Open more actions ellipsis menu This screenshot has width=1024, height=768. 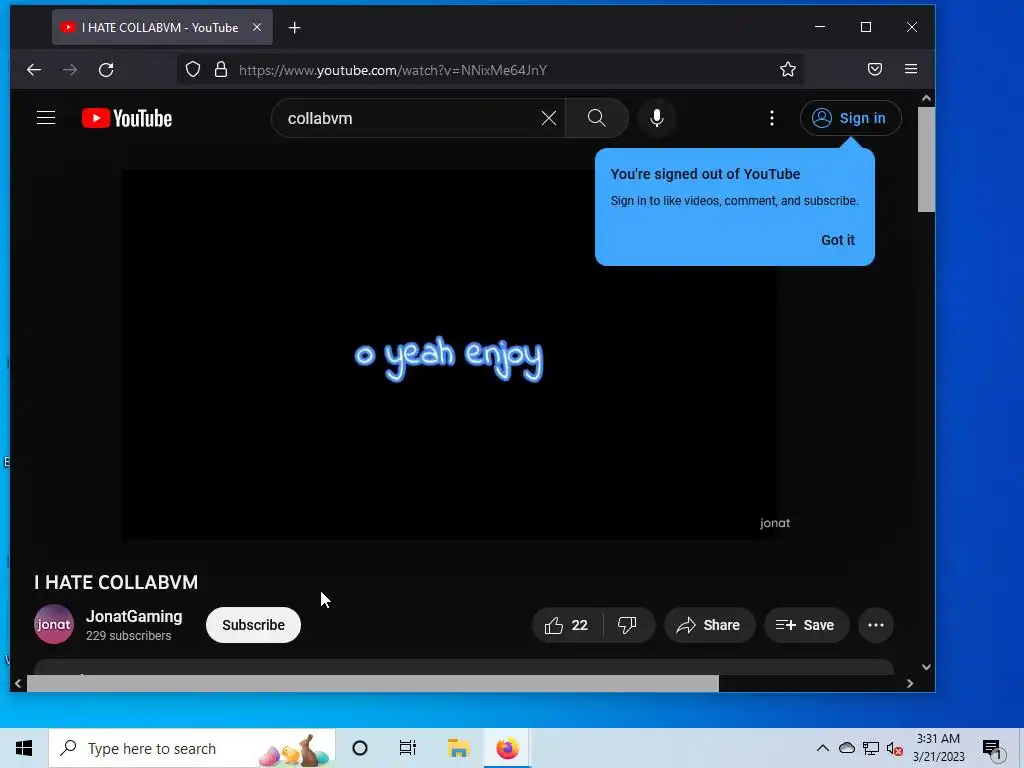876,626
